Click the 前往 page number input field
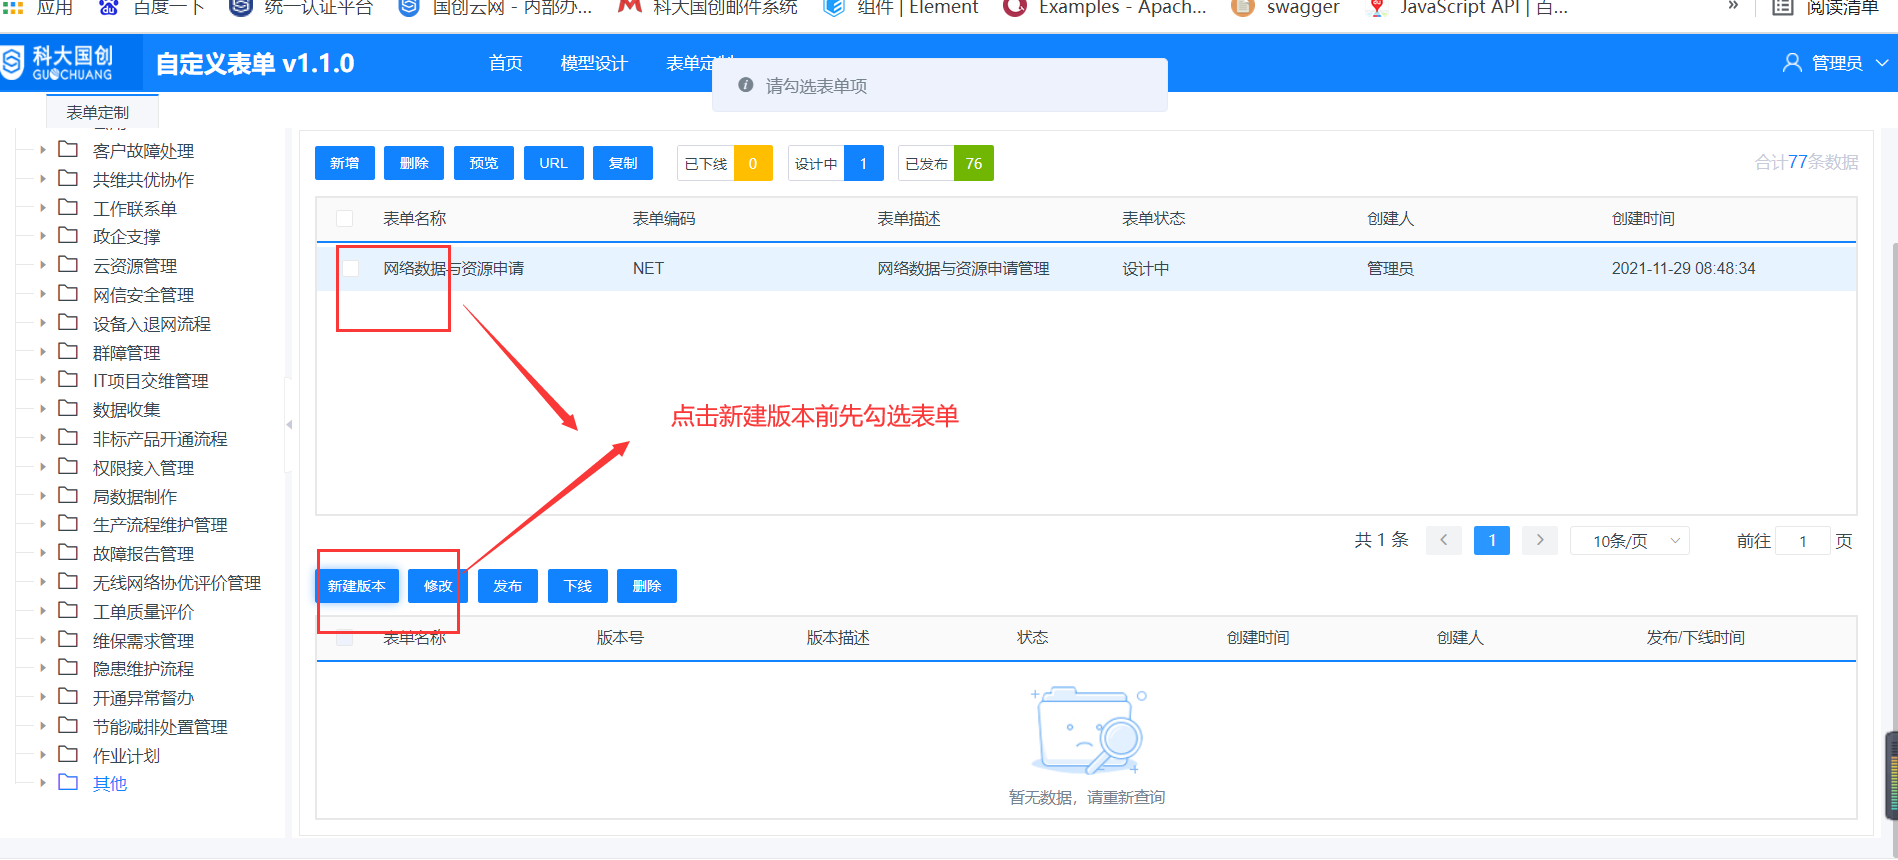Viewport: 1898px width, 860px height. coord(1803,541)
